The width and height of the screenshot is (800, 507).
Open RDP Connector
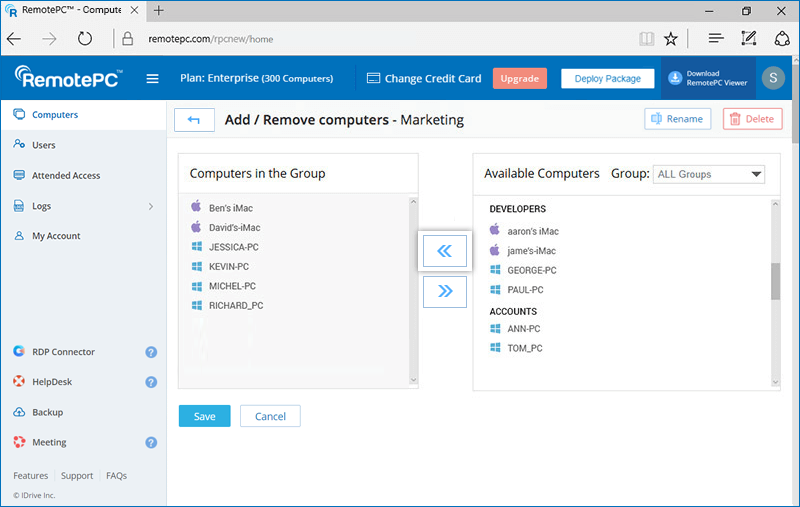[63, 351]
